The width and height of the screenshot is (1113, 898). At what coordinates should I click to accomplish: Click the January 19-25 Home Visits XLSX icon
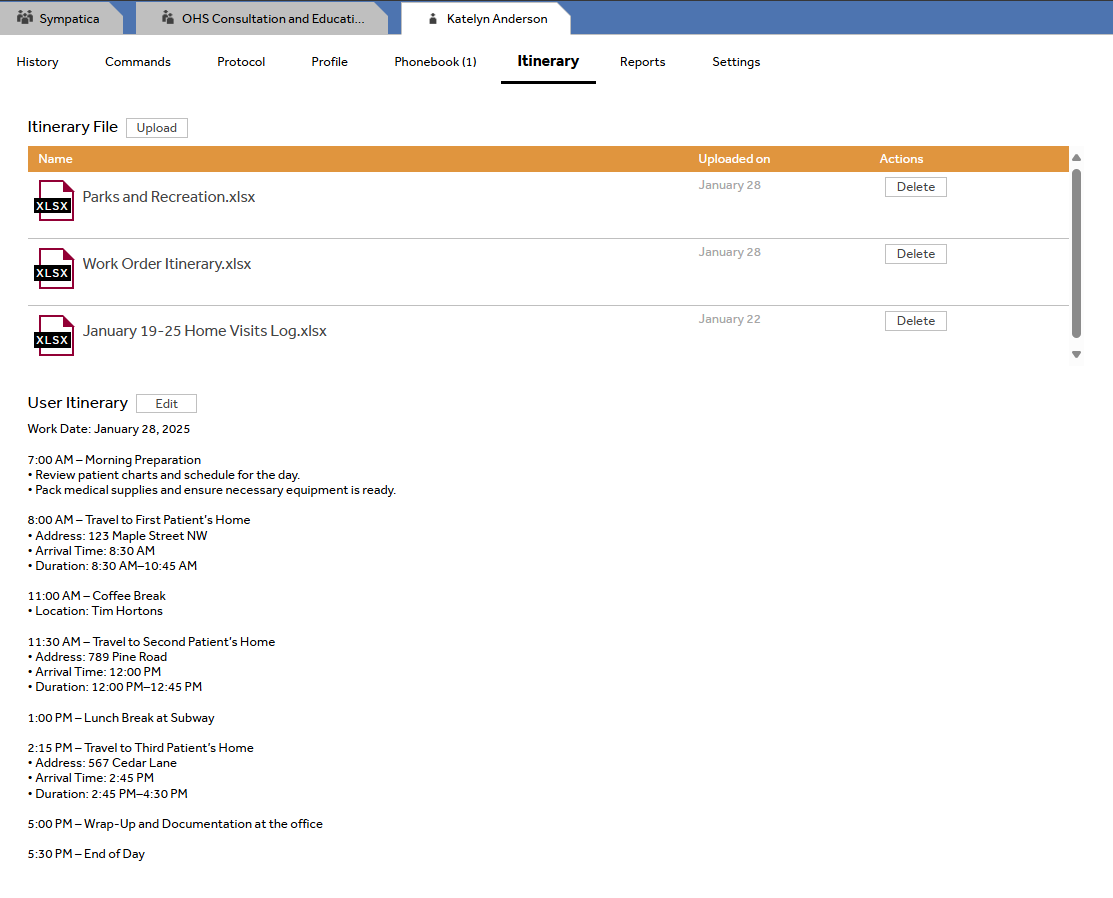pos(54,335)
